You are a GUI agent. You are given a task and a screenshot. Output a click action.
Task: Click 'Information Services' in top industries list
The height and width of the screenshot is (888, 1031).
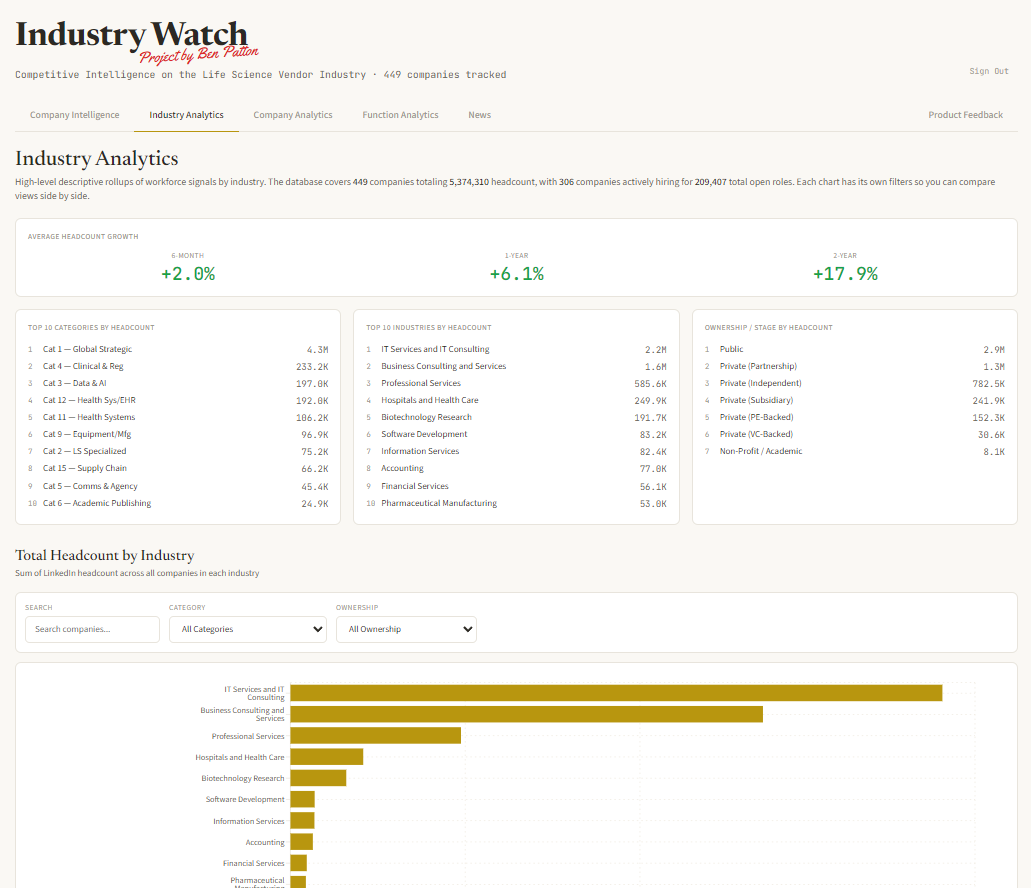click(516, 452)
